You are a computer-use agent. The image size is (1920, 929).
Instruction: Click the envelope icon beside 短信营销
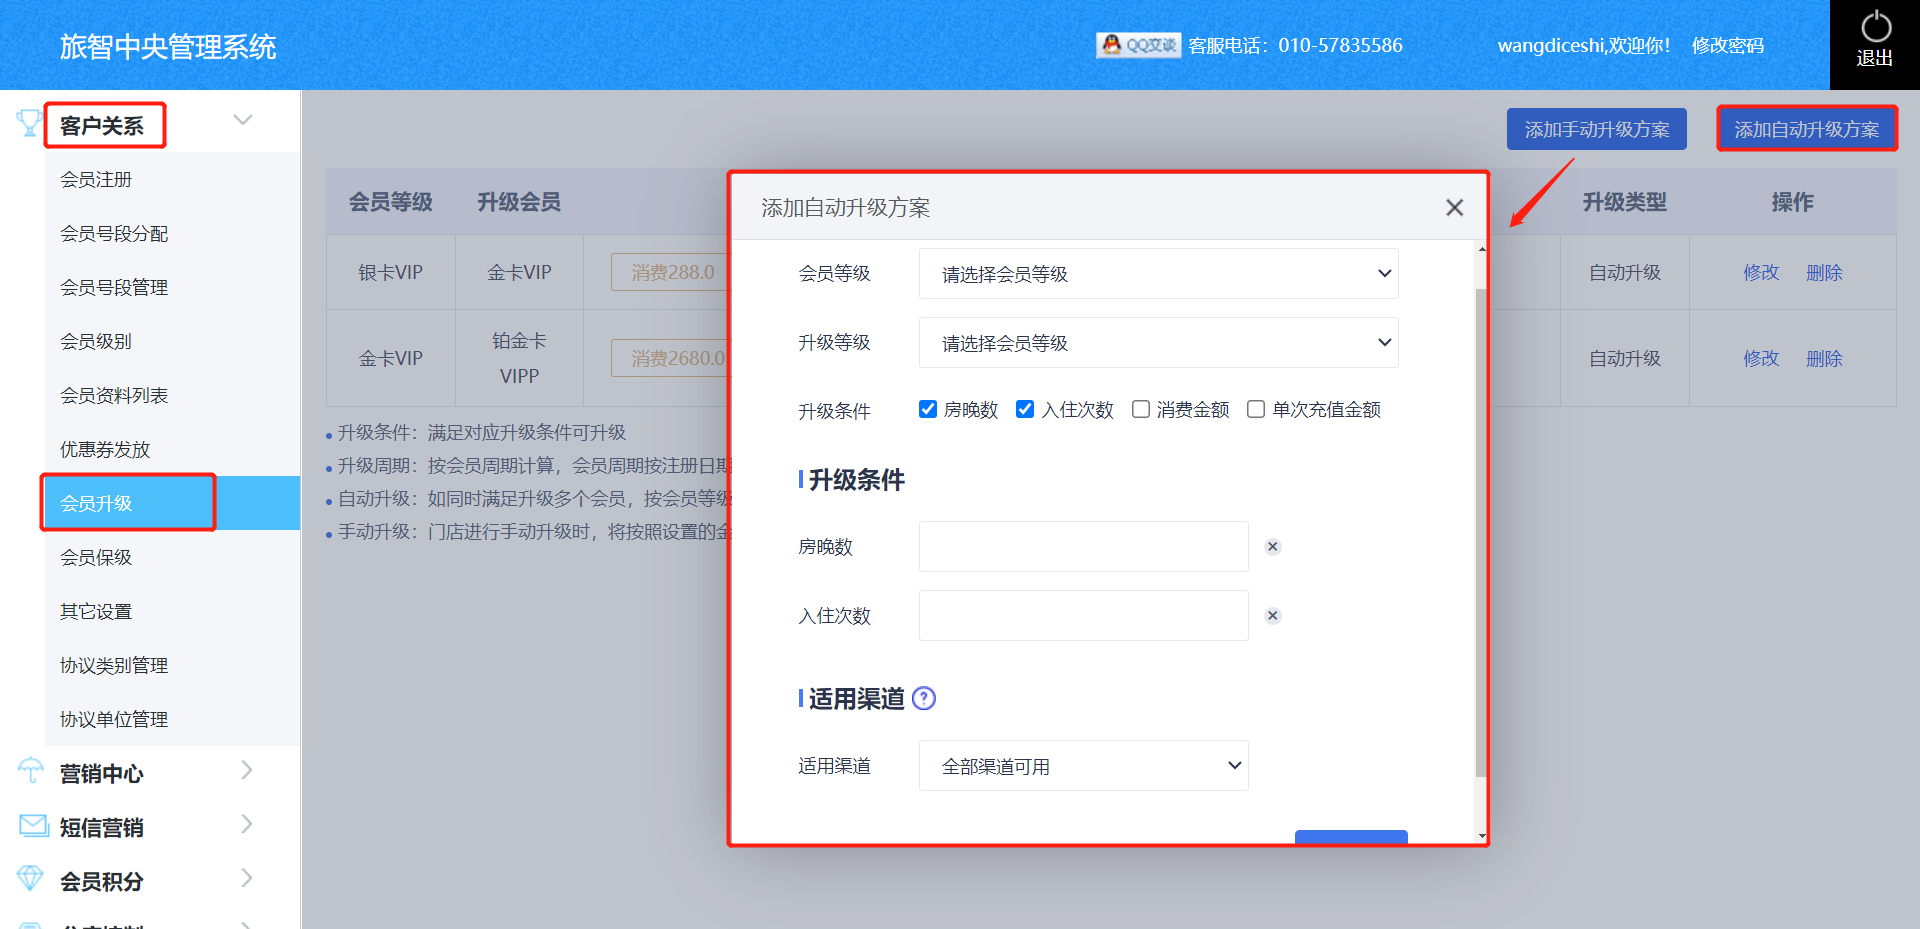tap(33, 826)
